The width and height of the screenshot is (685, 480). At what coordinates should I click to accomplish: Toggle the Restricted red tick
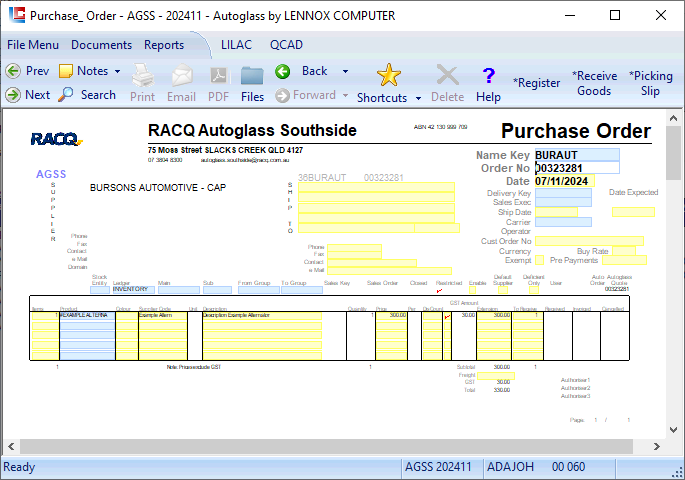439,290
